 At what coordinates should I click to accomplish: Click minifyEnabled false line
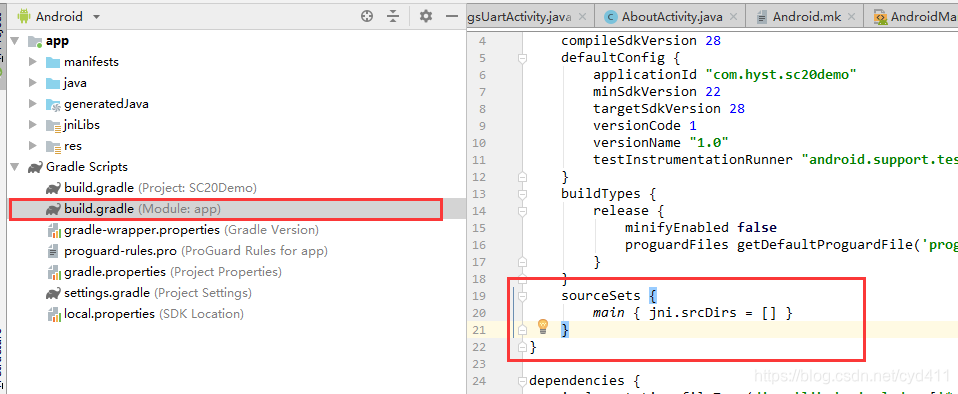click(701, 228)
